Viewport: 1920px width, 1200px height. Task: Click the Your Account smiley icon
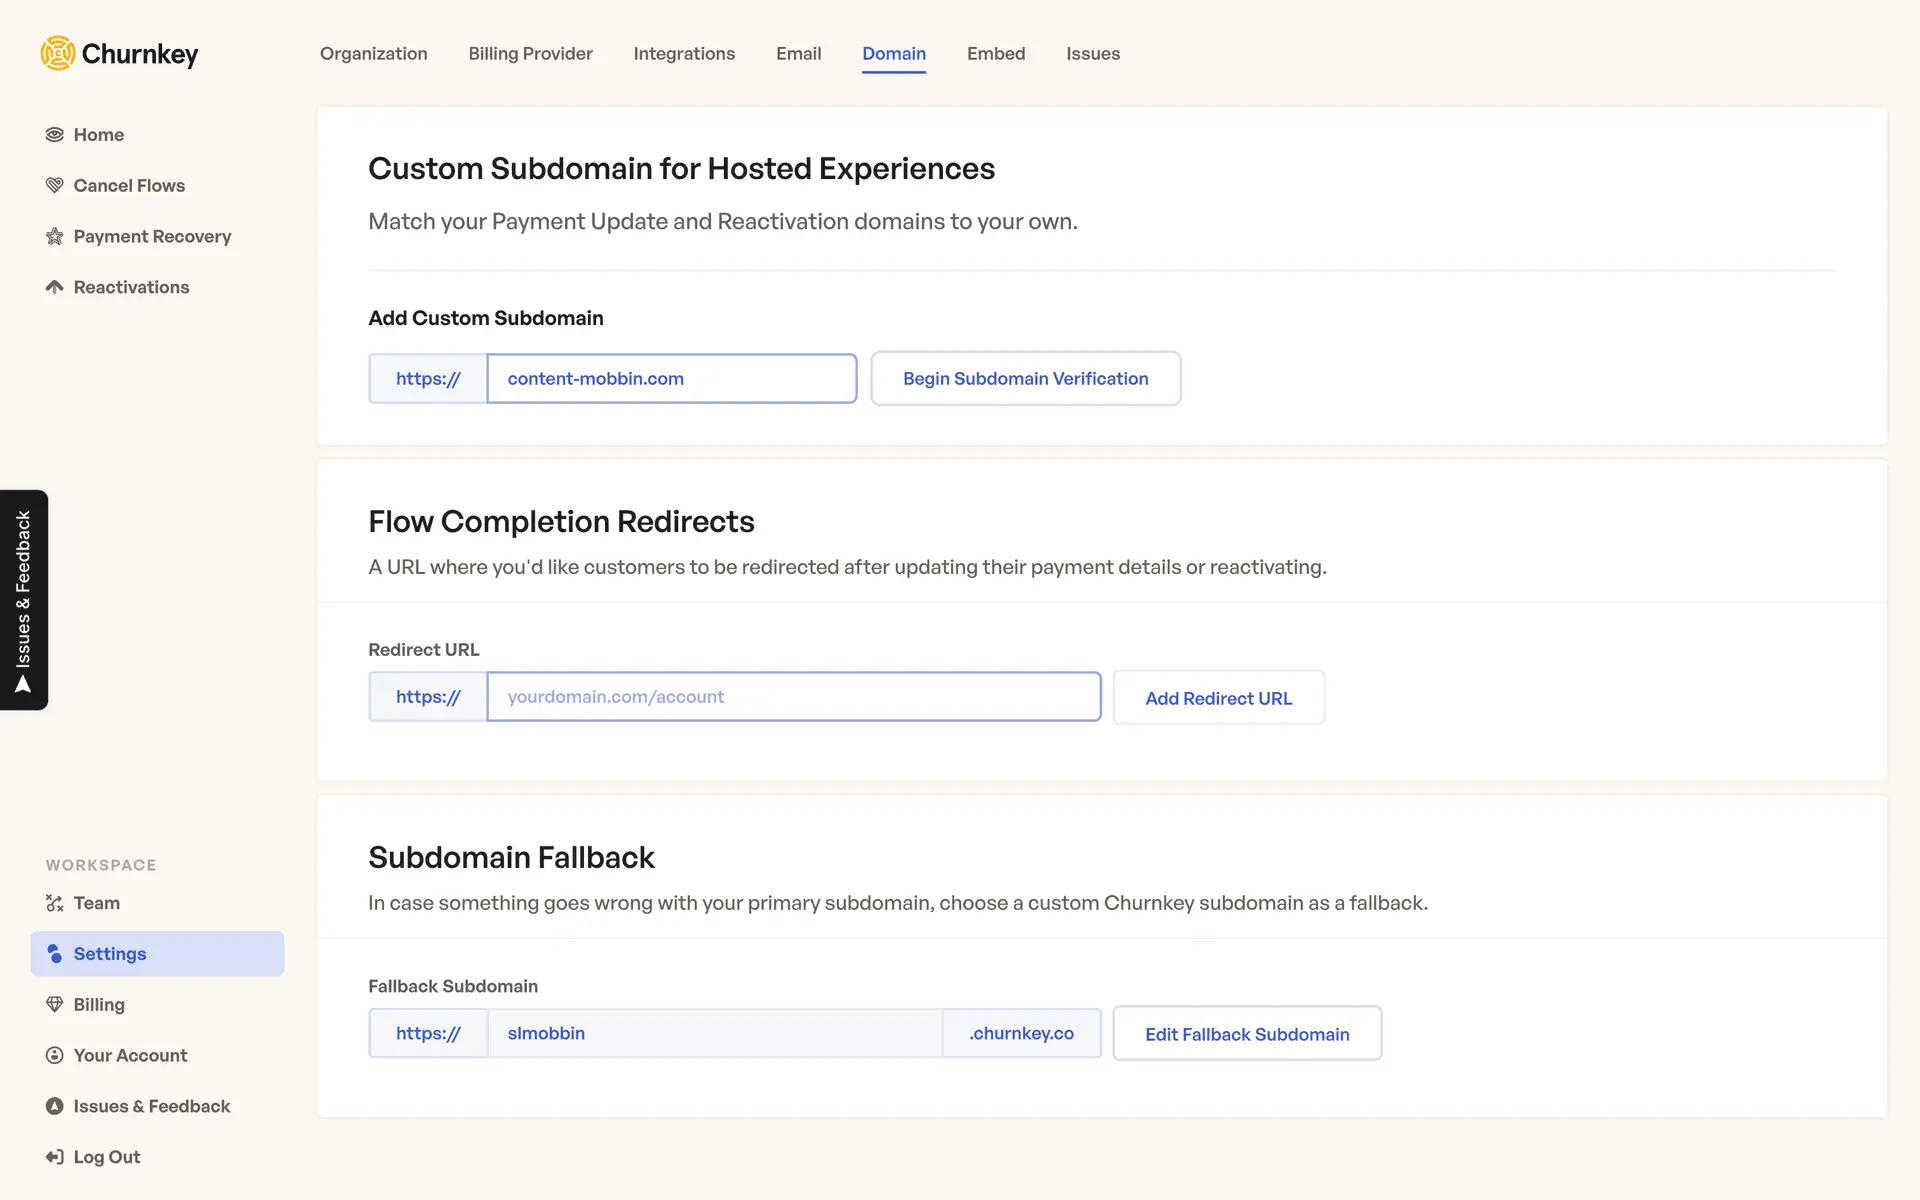pos(54,1056)
